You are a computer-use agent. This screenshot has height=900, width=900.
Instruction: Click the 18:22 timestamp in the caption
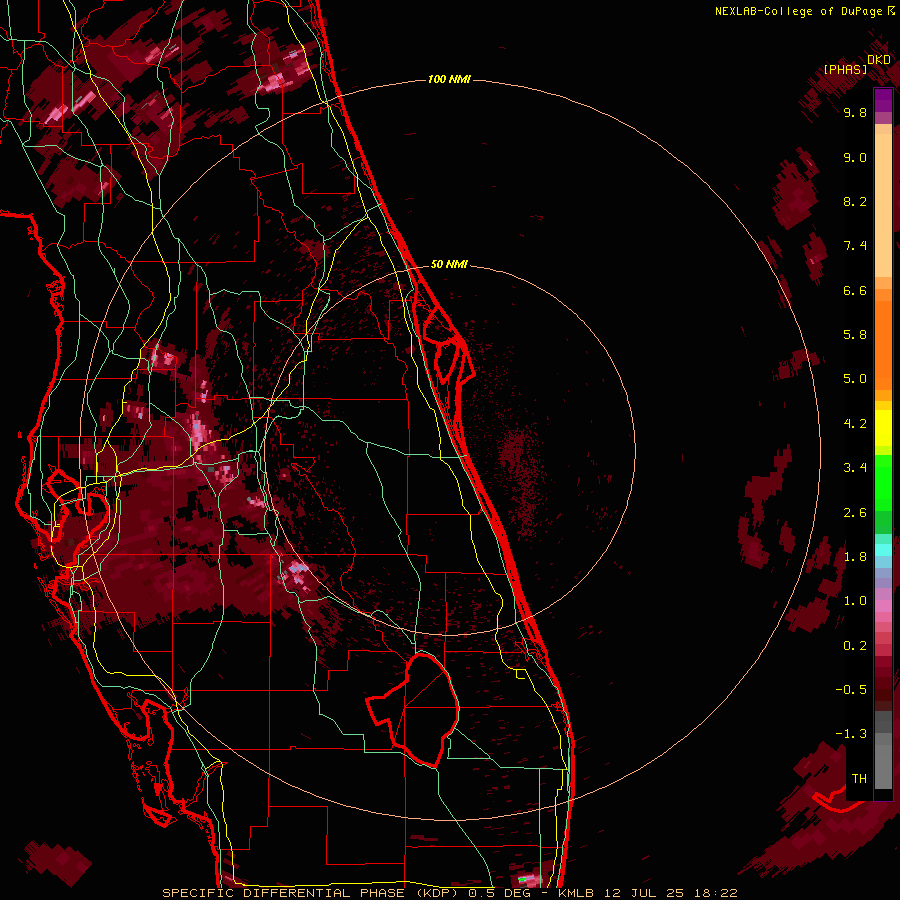tap(715, 893)
